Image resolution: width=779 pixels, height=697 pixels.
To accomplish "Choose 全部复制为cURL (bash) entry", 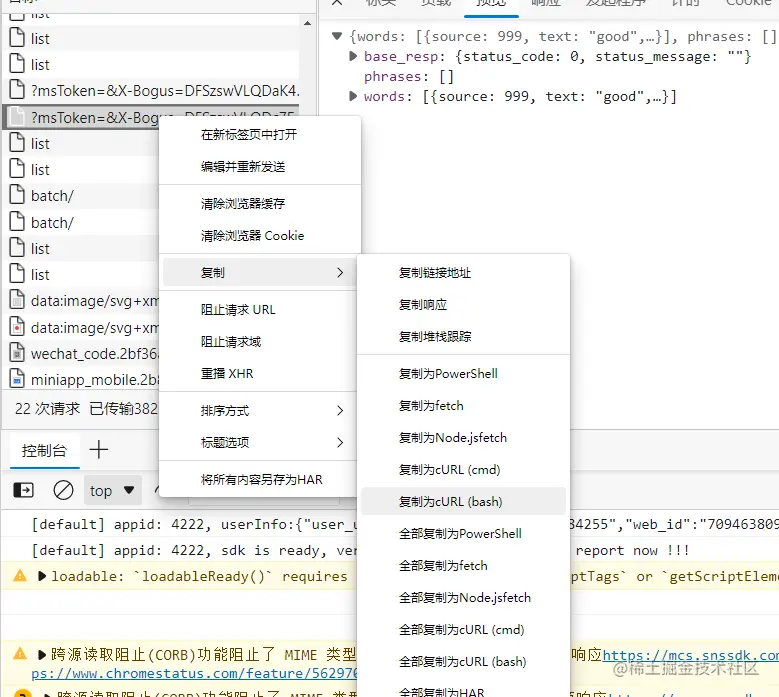I will coord(463,662).
